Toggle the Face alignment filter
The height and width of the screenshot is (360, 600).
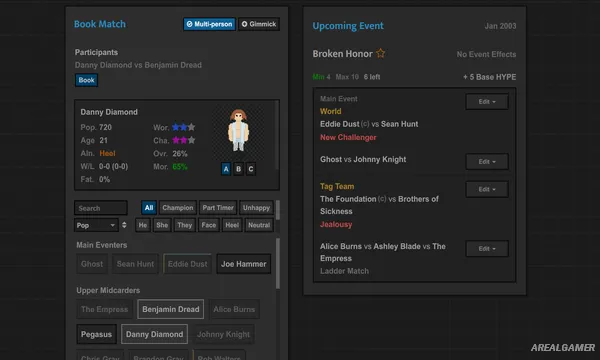(209, 225)
